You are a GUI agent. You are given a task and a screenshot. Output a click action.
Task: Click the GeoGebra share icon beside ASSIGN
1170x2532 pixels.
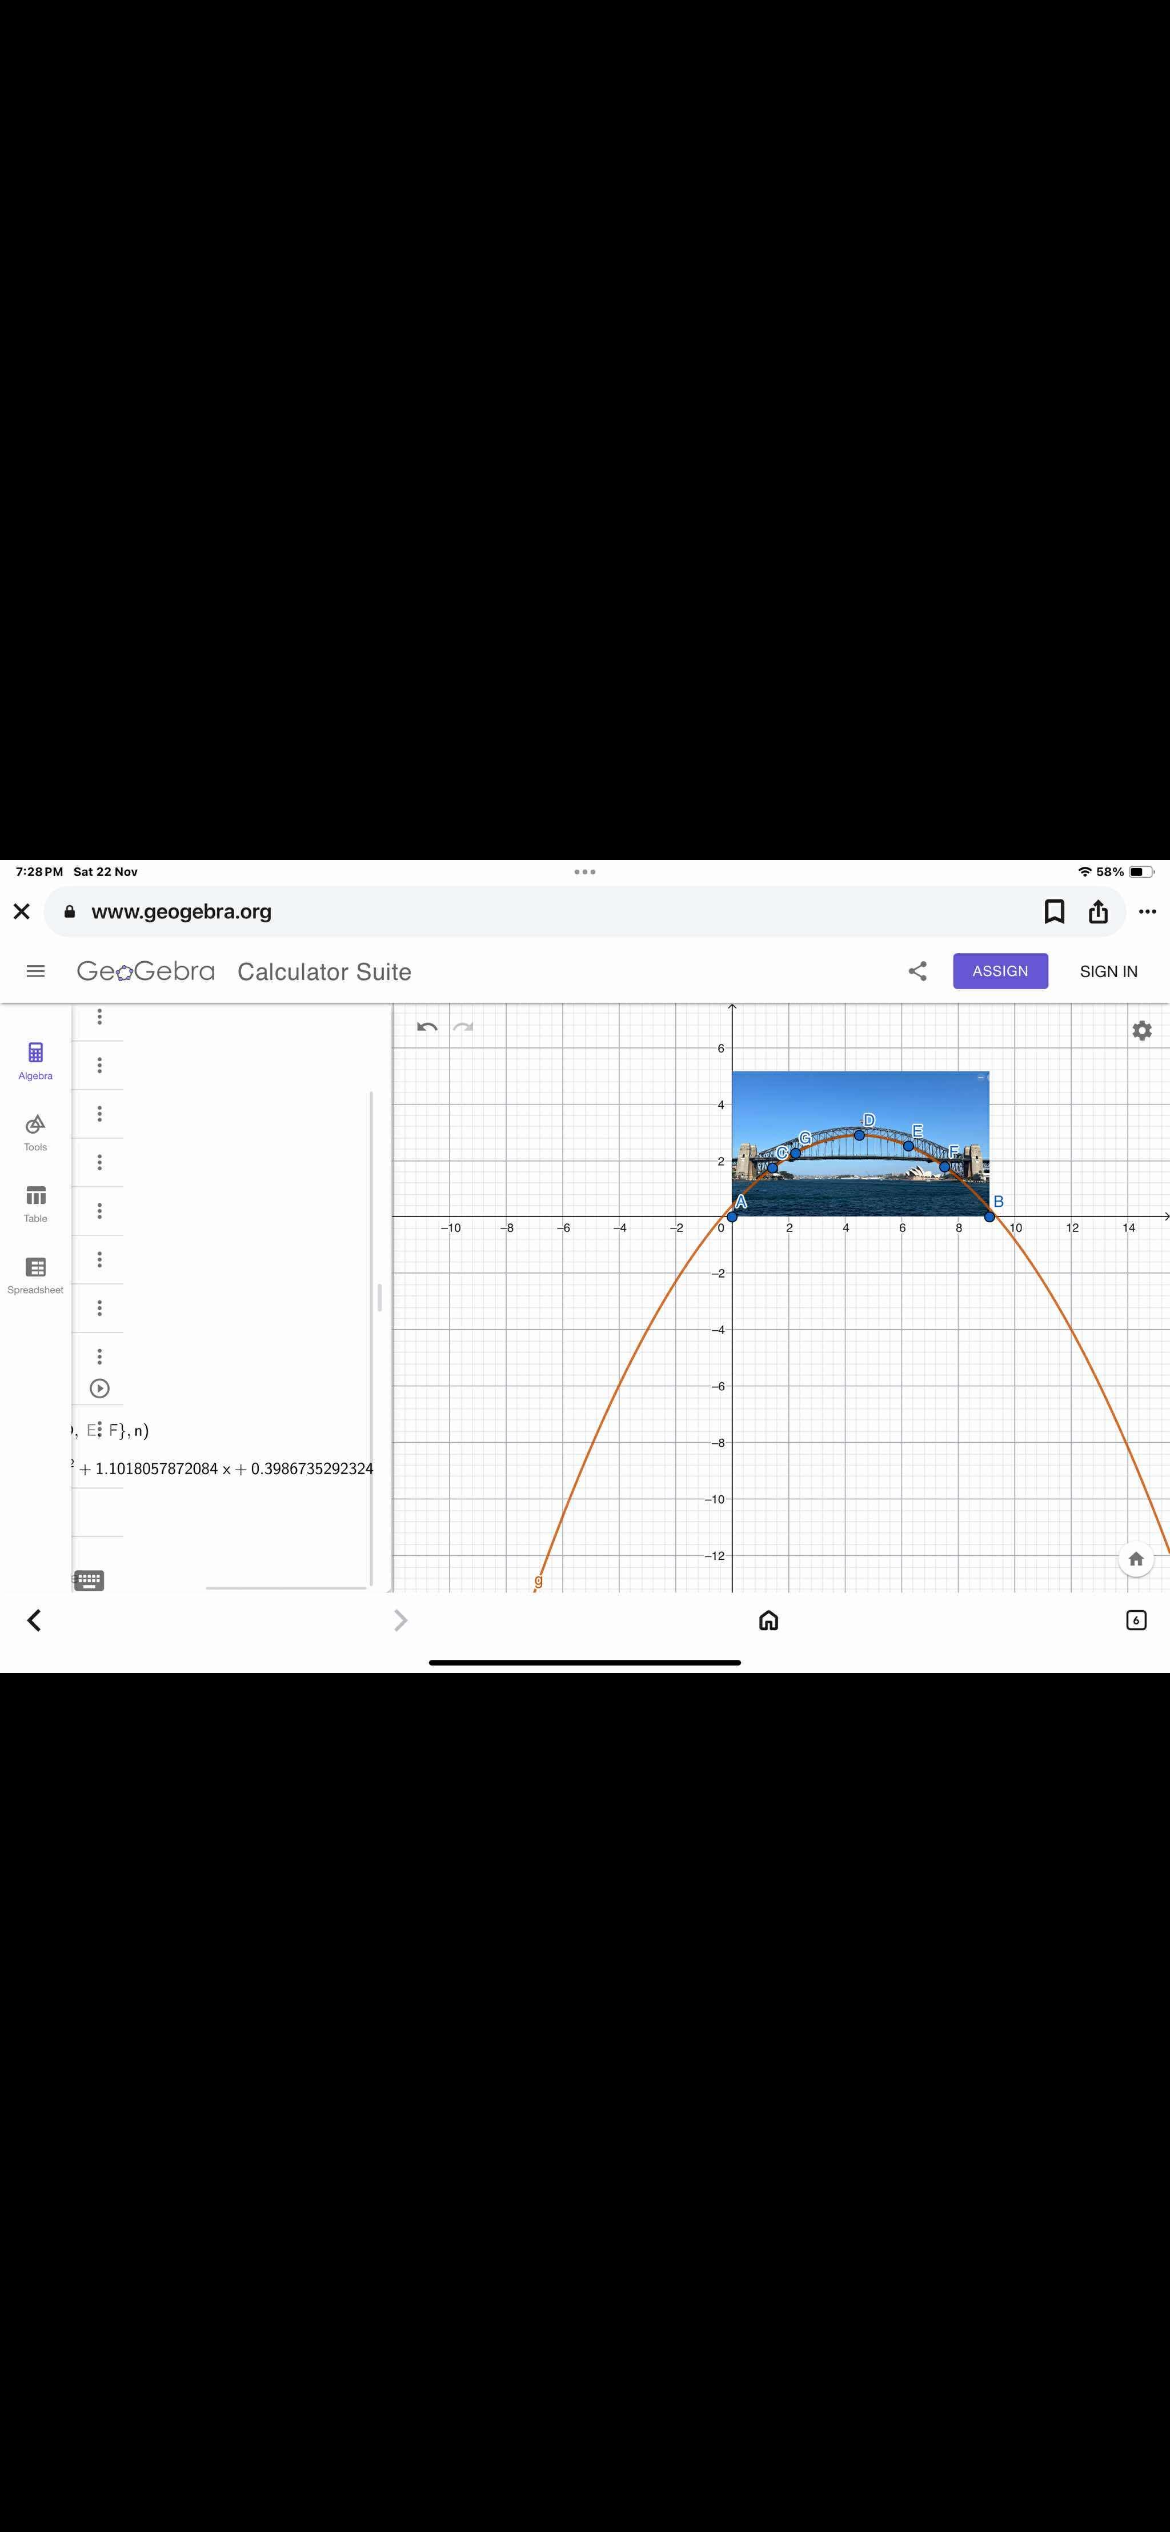(917, 971)
